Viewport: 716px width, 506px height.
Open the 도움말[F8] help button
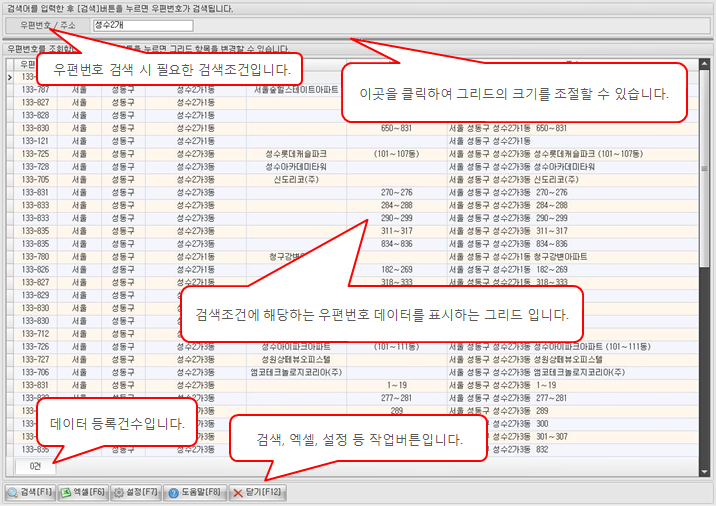tap(195, 492)
